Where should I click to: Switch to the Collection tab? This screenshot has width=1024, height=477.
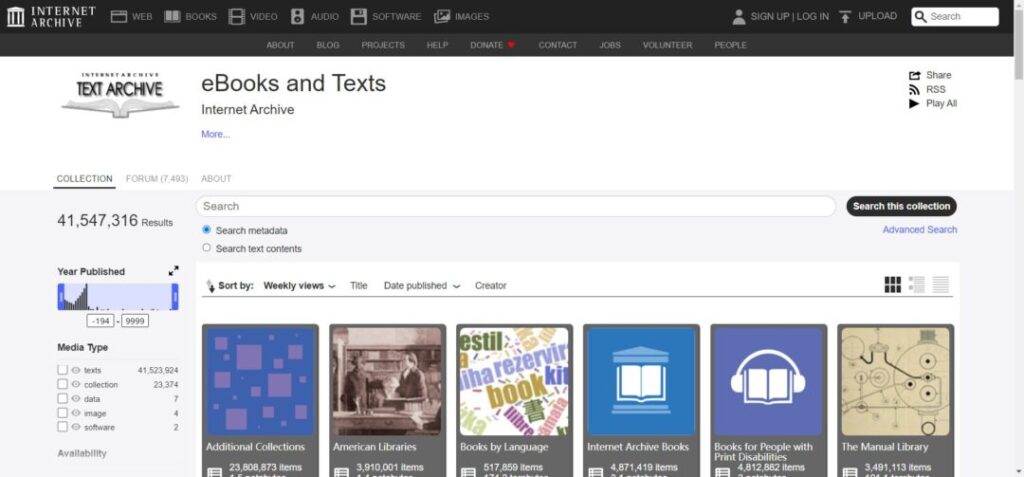pyautogui.click(x=84, y=178)
